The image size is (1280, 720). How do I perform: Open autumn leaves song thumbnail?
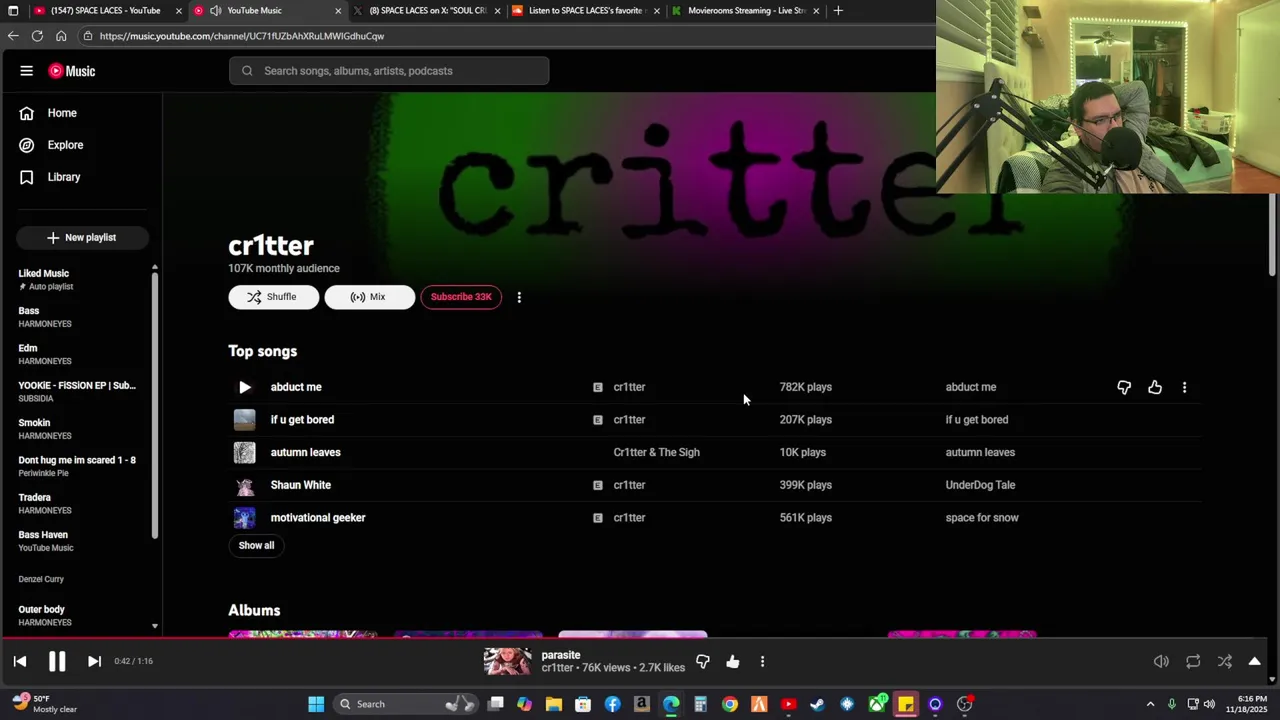click(x=245, y=452)
